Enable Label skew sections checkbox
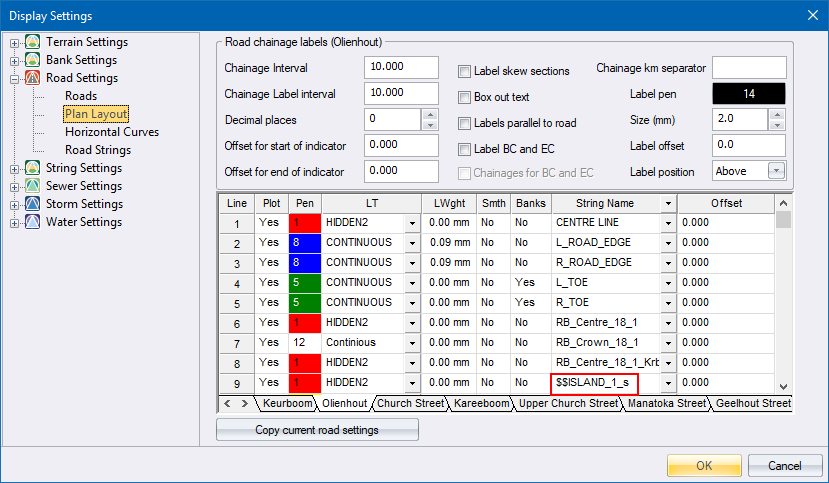The width and height of the screenshot is (829, 483). pos(465,72)
